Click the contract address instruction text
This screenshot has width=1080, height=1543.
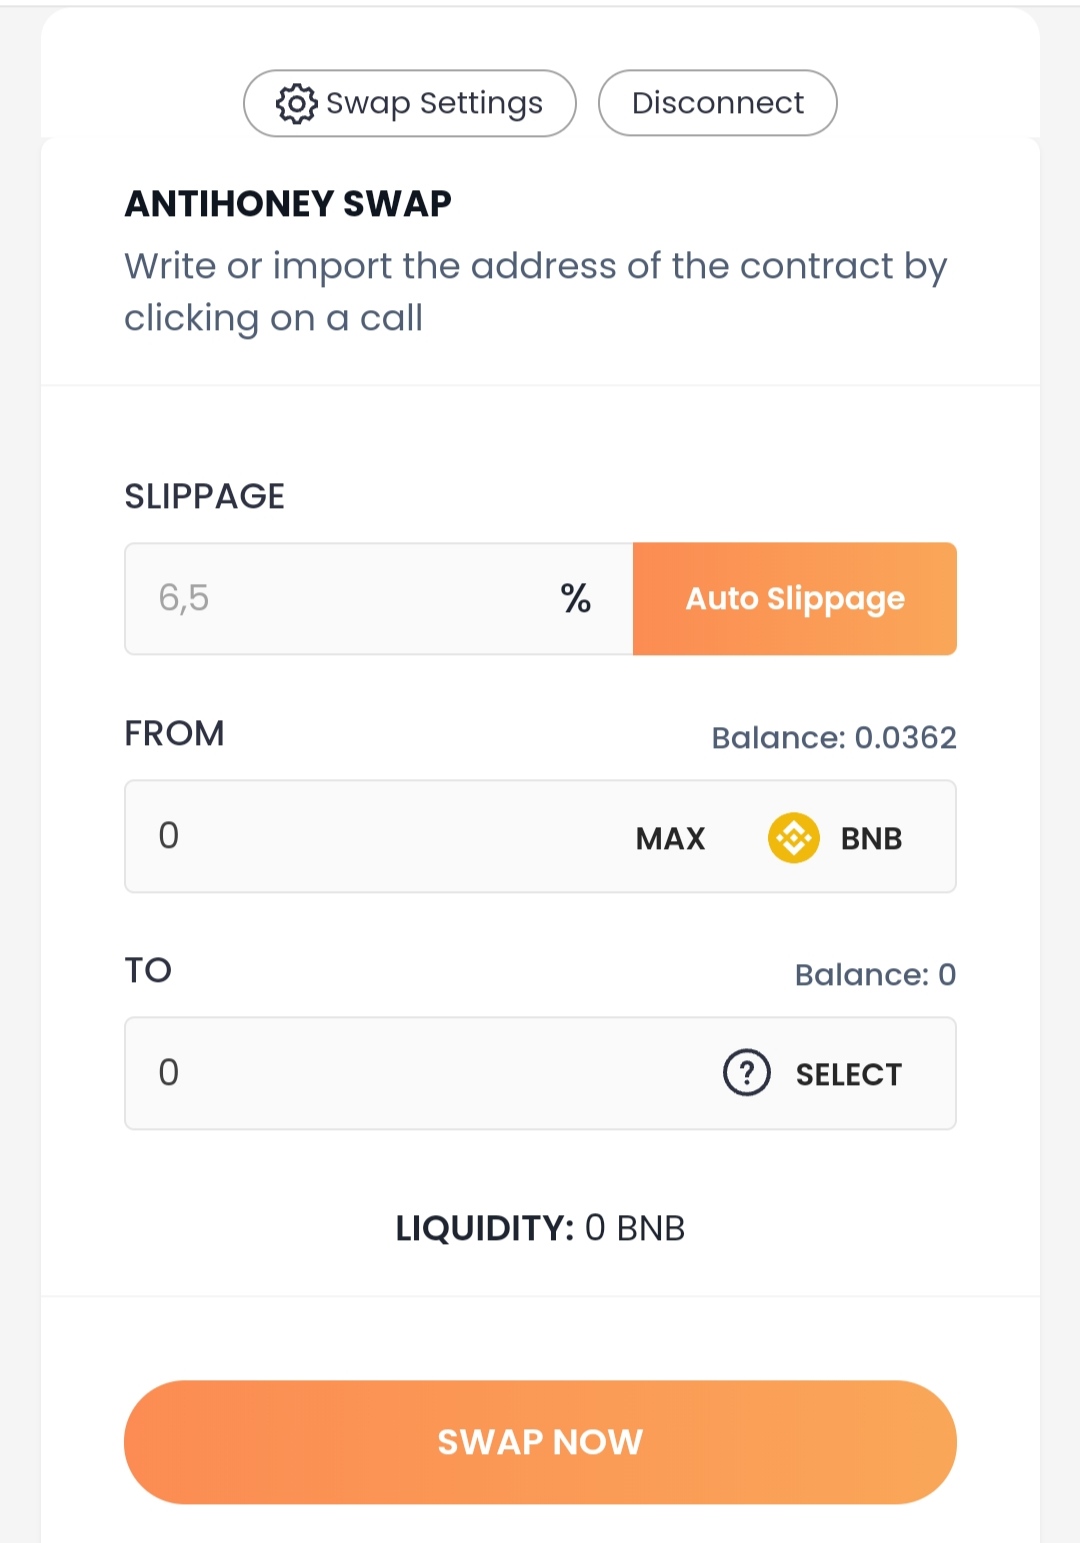(x=535, y=292)
